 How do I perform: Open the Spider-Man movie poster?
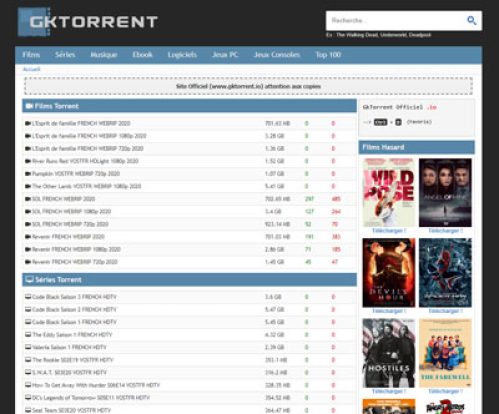[445, 273]
